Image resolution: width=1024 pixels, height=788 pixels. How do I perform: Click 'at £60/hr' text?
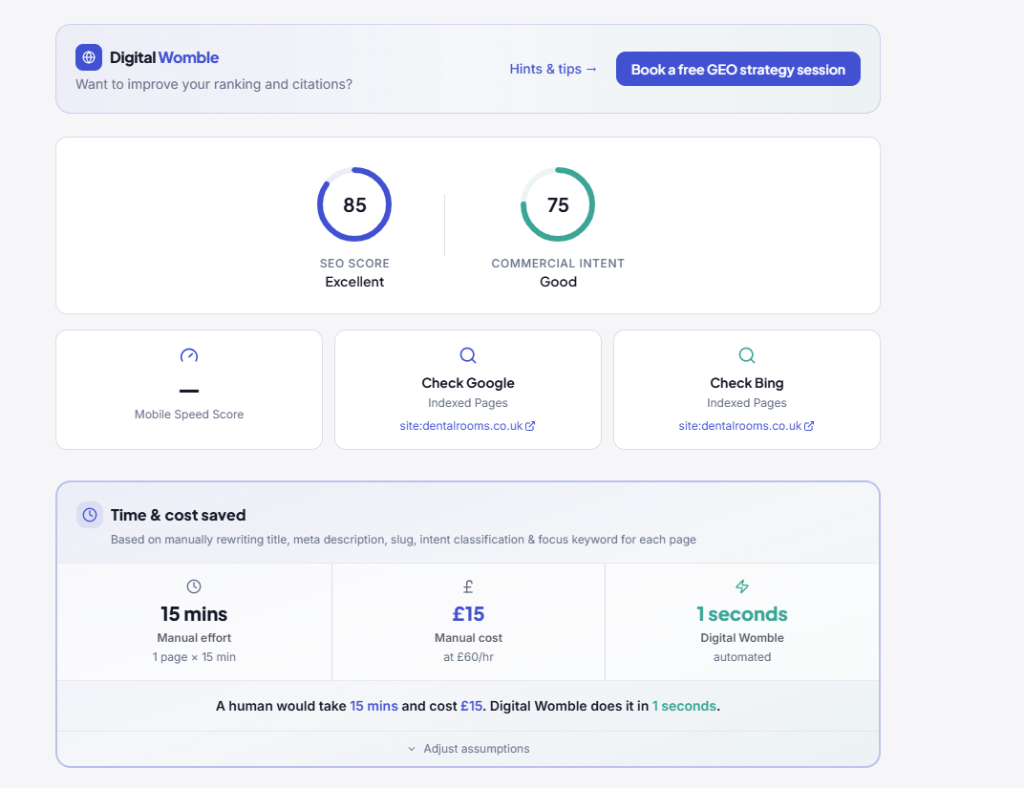pos(468,657)
